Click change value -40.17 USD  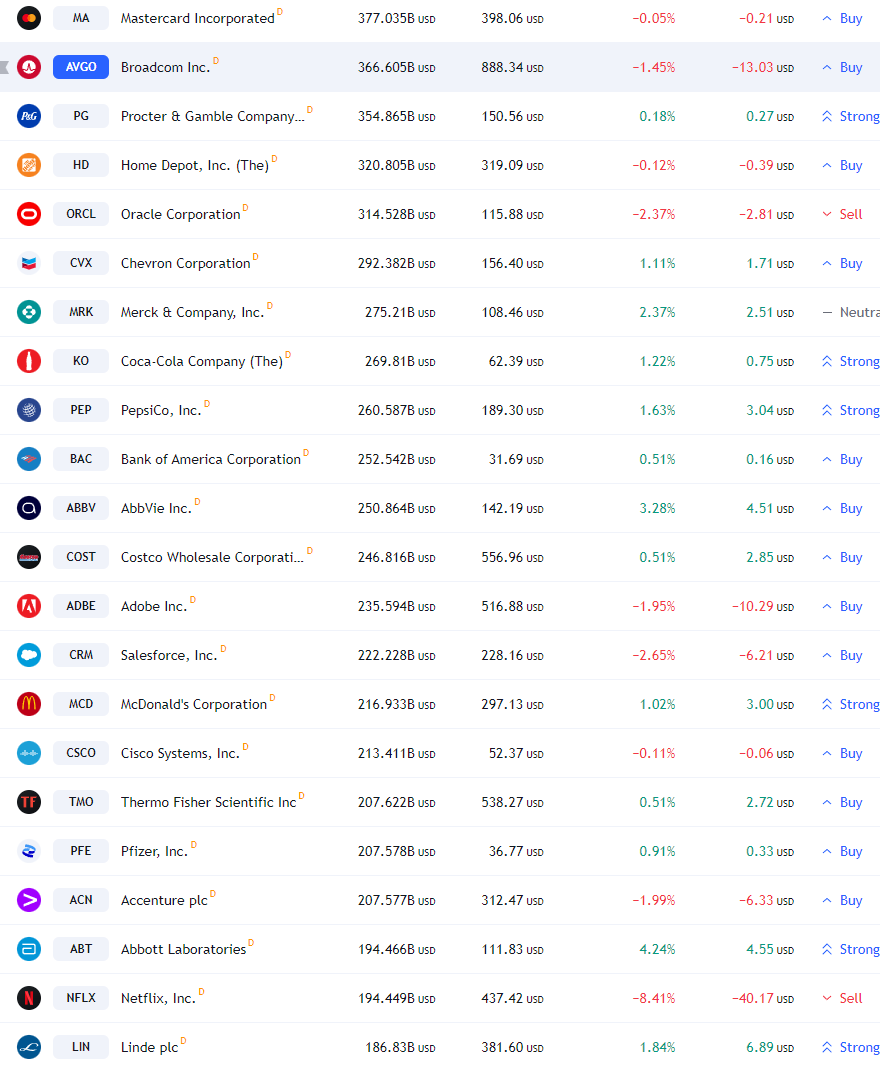click(x=763, y=999)
